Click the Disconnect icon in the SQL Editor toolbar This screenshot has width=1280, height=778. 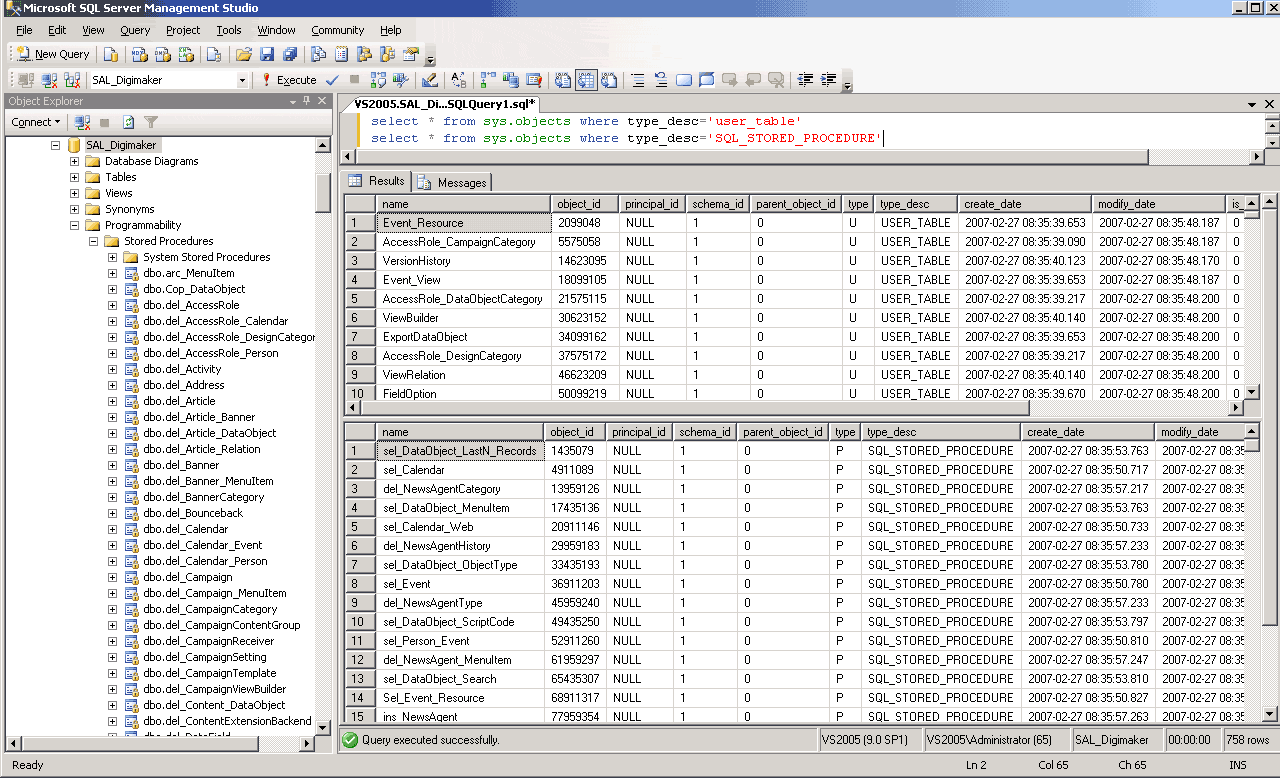tap(49, 80)
